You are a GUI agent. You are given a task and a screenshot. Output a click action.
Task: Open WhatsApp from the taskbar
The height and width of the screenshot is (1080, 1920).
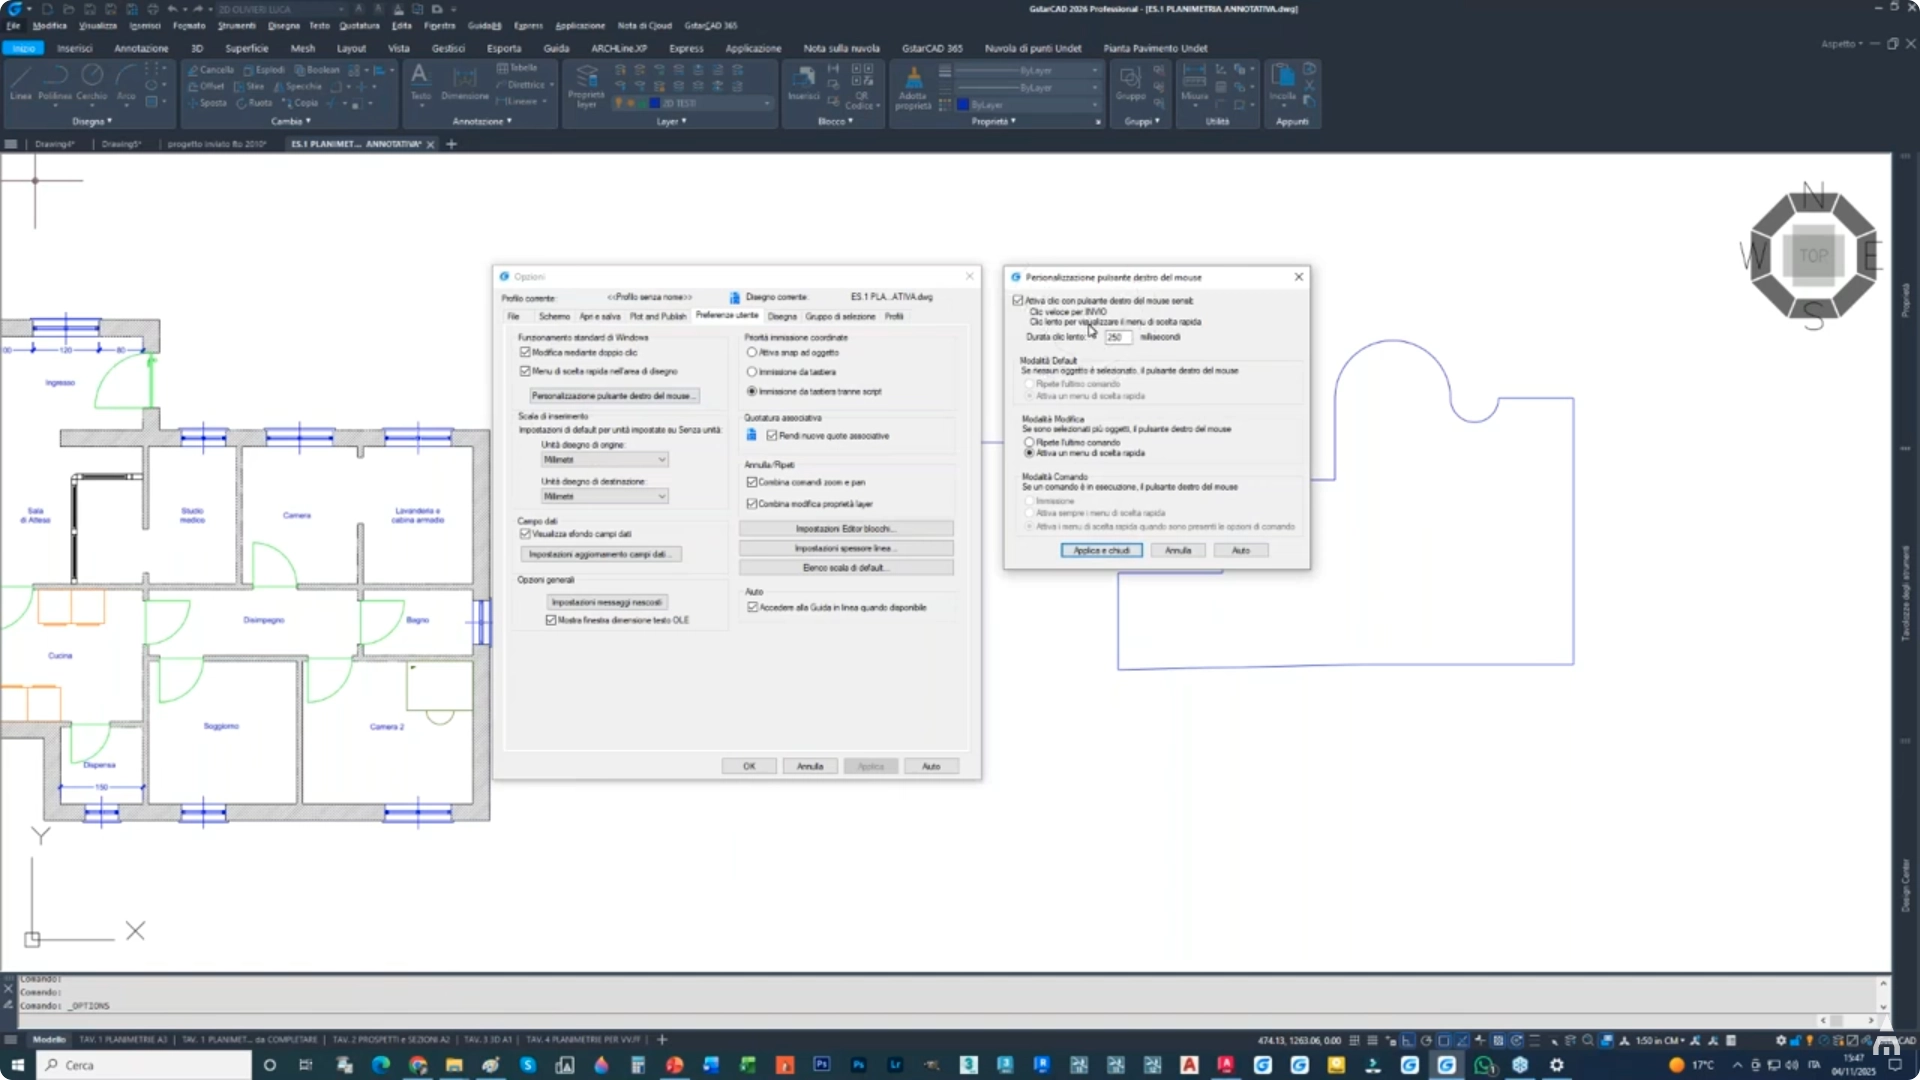pyautogui.click(x=1483, y=1065)
